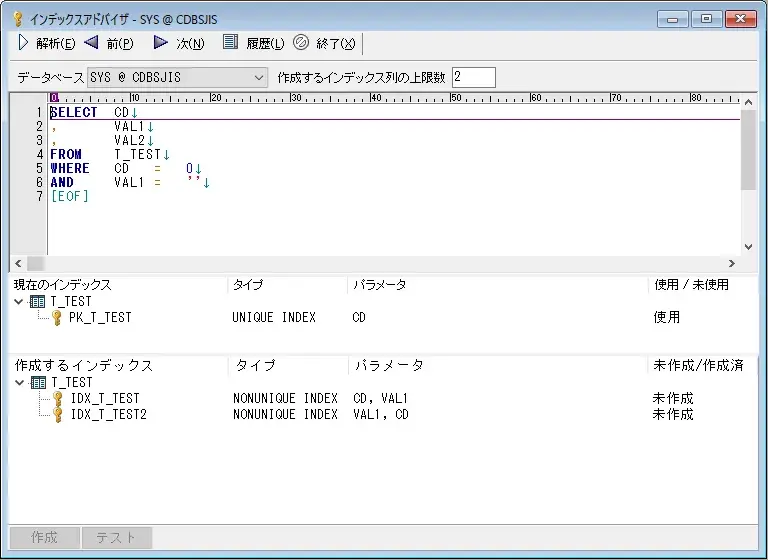Click the 終了 (Exit) icon
768x560 pixels.
(300, 43)
